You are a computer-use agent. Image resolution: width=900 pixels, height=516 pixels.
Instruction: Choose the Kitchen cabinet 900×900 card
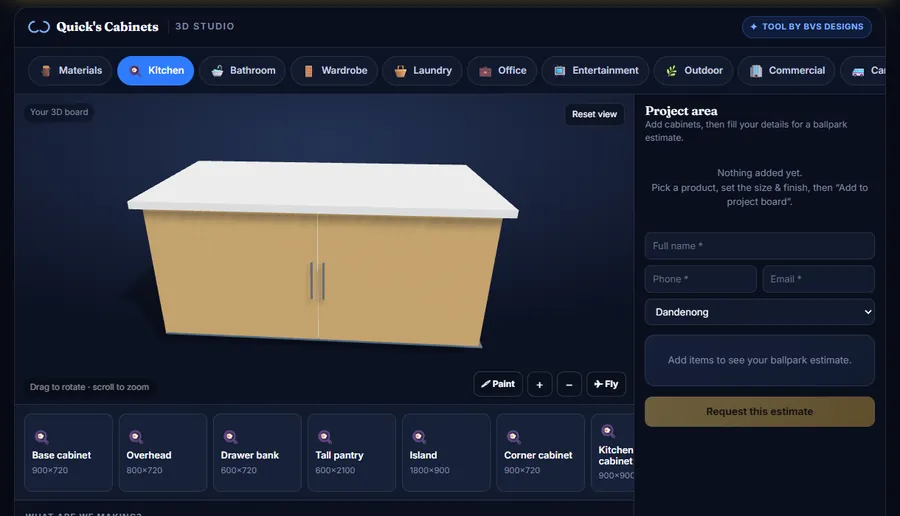point(613,452)
